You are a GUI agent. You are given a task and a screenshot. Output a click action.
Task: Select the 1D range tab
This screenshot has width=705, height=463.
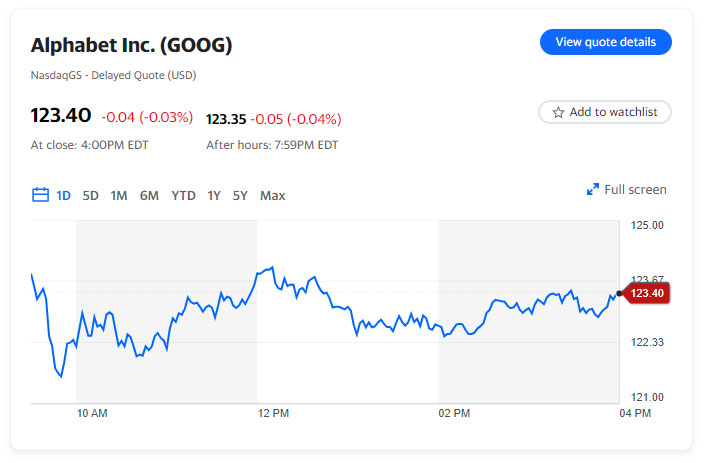(x=64, y=195)
